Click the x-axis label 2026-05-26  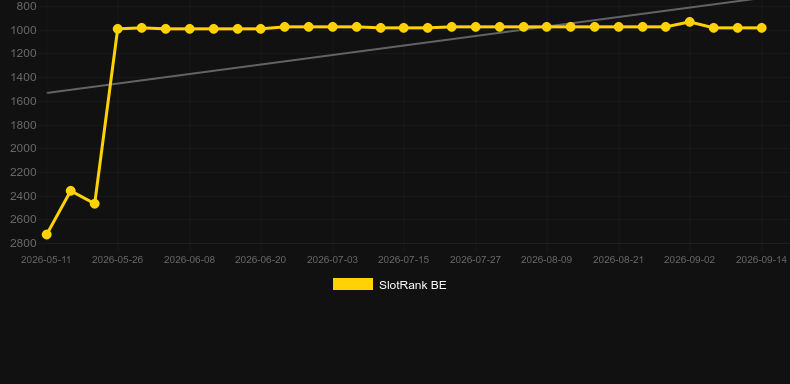coord(117,260)
